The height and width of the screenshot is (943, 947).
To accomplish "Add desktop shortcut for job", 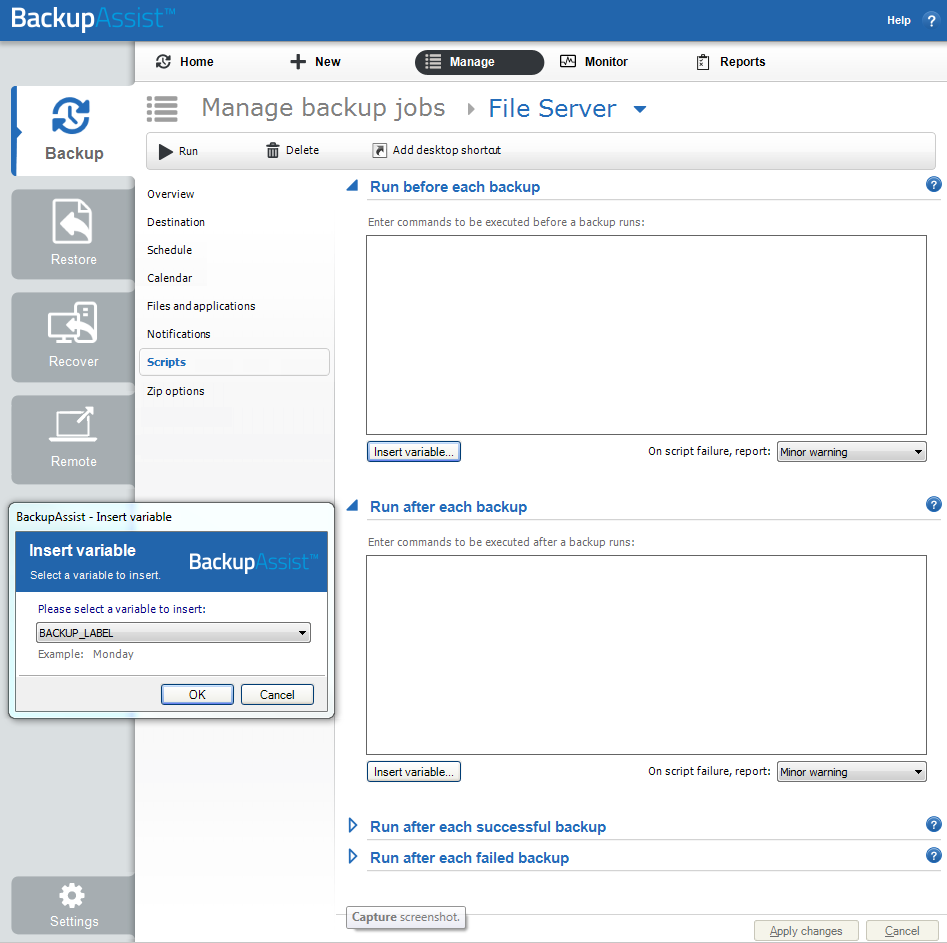I will 437,150.
